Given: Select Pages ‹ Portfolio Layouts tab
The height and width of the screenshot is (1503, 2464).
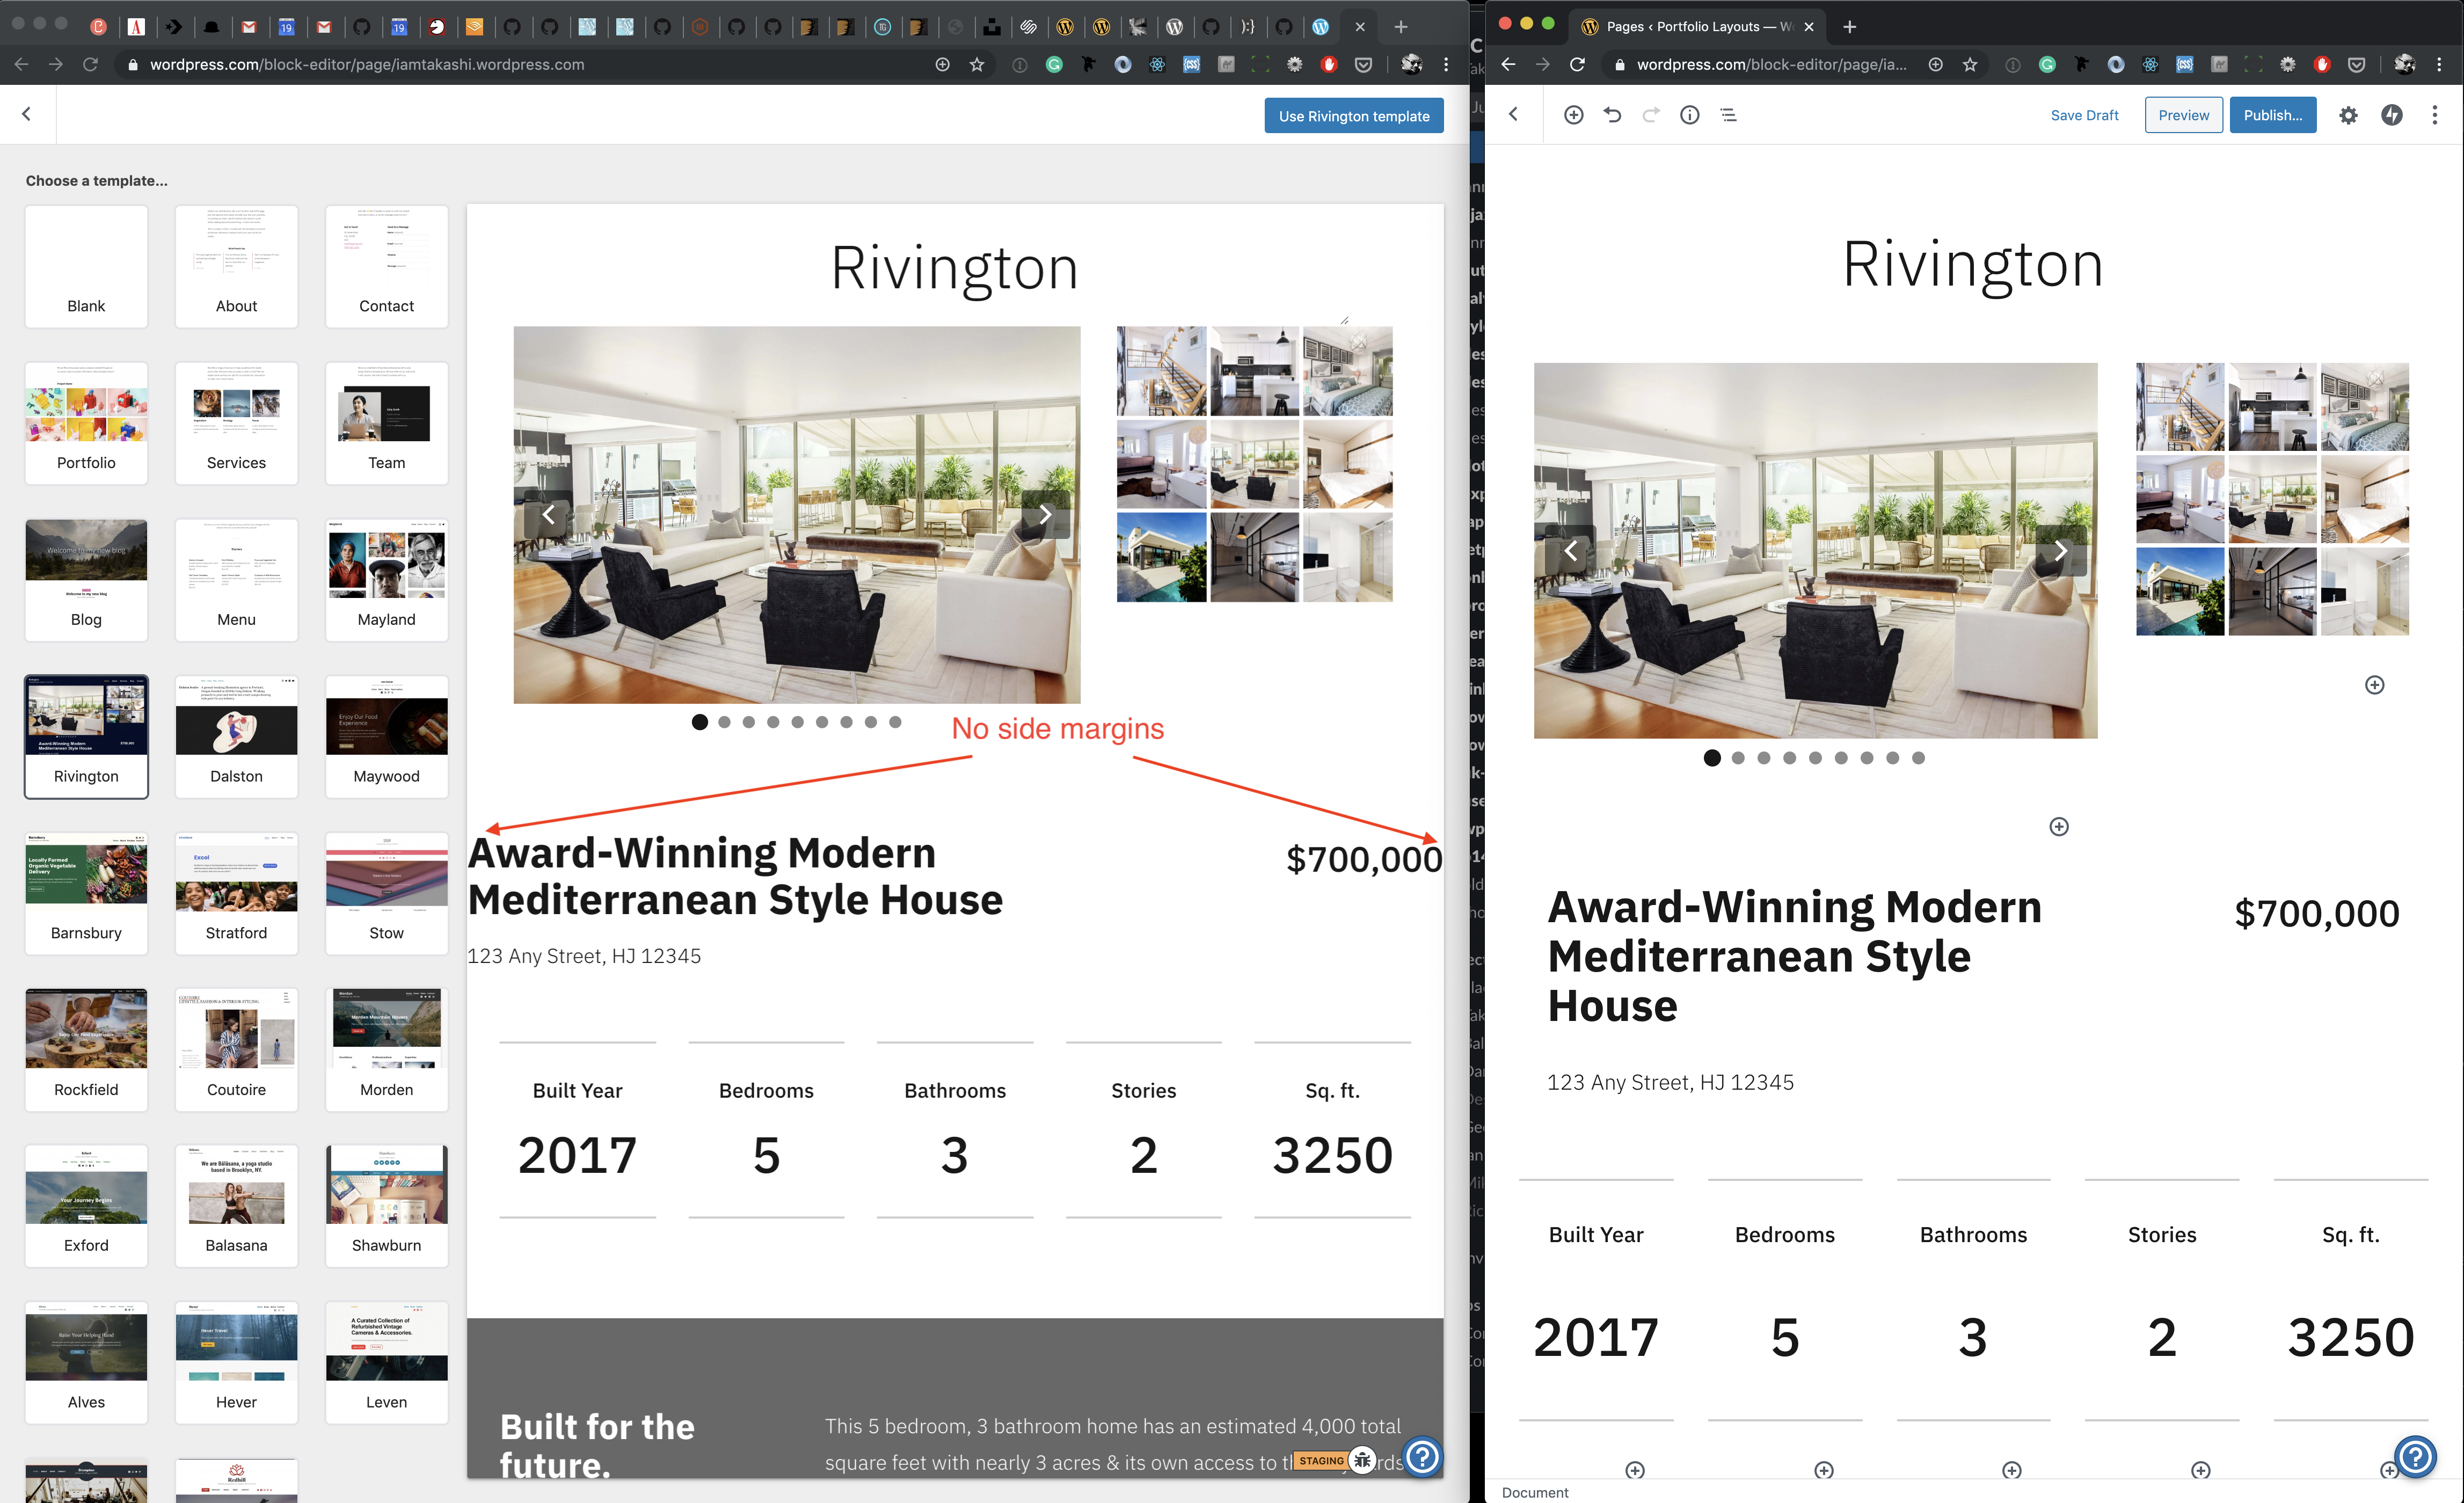Looking at the screenshot, I should pos(1697,26).
